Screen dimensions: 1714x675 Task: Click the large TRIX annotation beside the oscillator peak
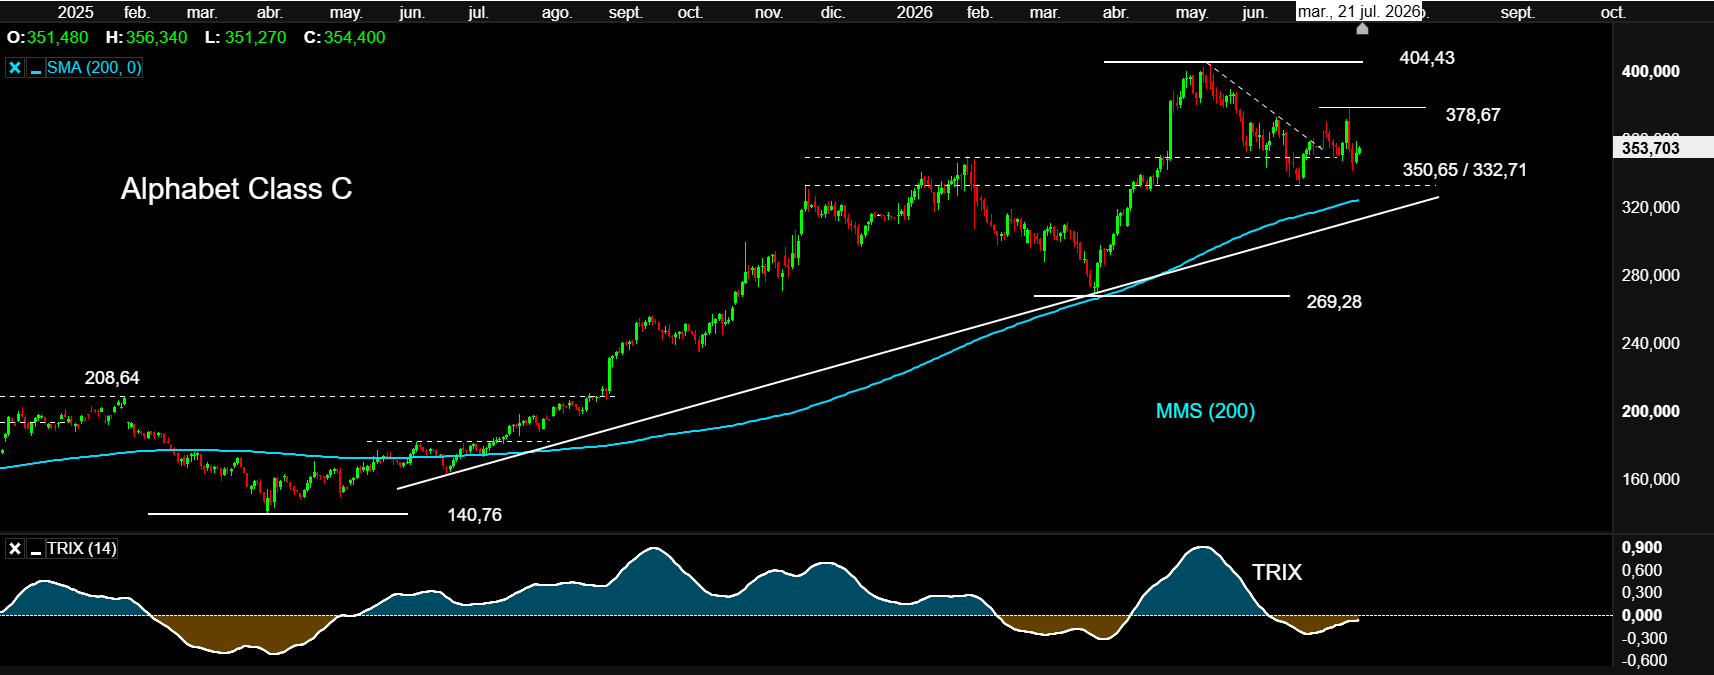tap(1277, 572)
